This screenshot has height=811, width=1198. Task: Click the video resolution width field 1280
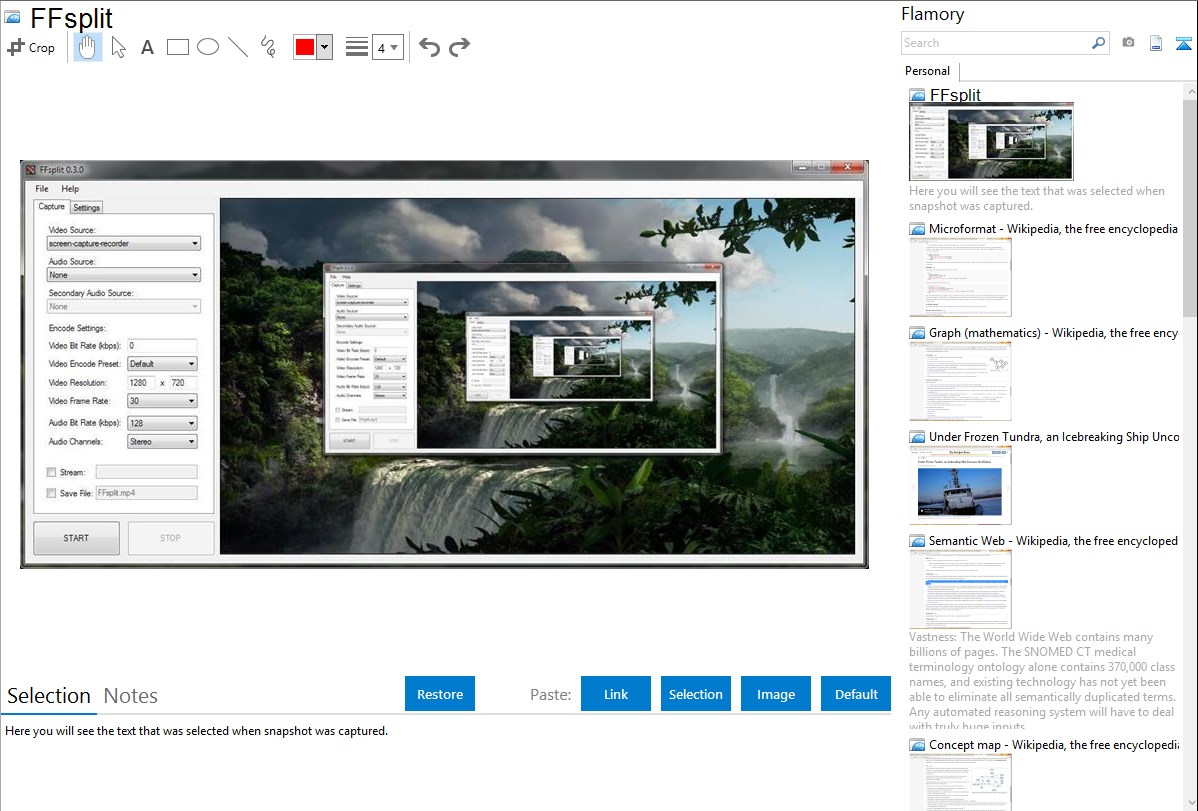(x=141, y=382)
